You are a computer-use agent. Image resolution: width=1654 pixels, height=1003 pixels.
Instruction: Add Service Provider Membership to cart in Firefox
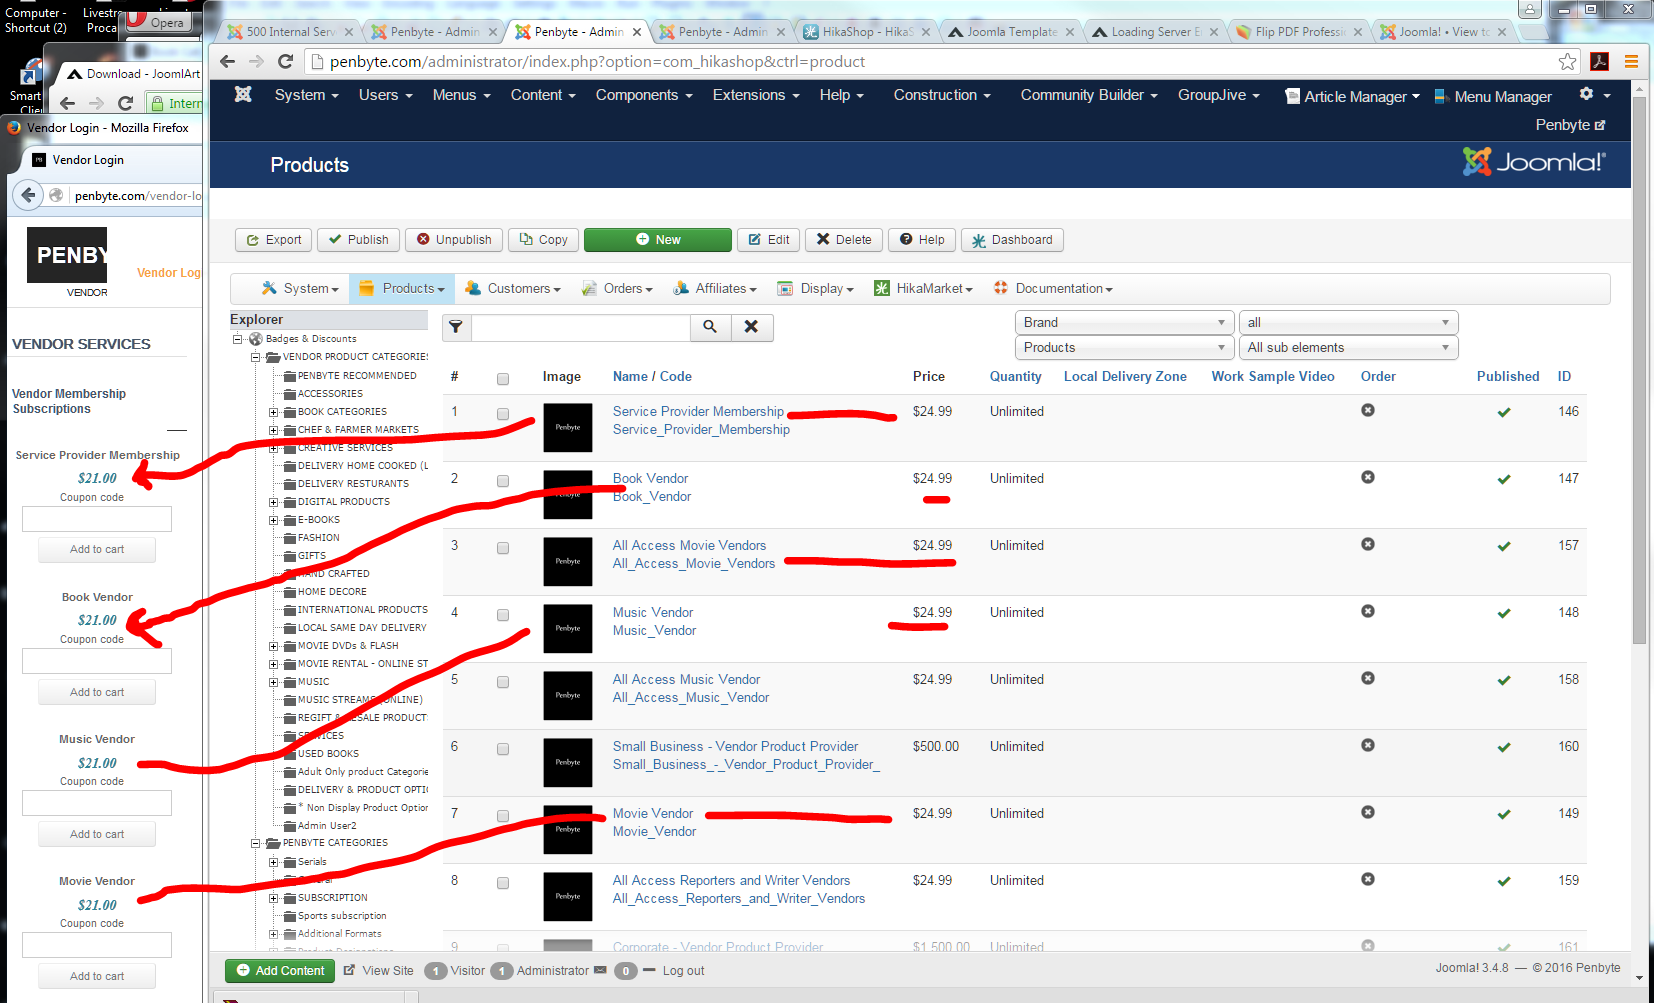coord(97,549)
